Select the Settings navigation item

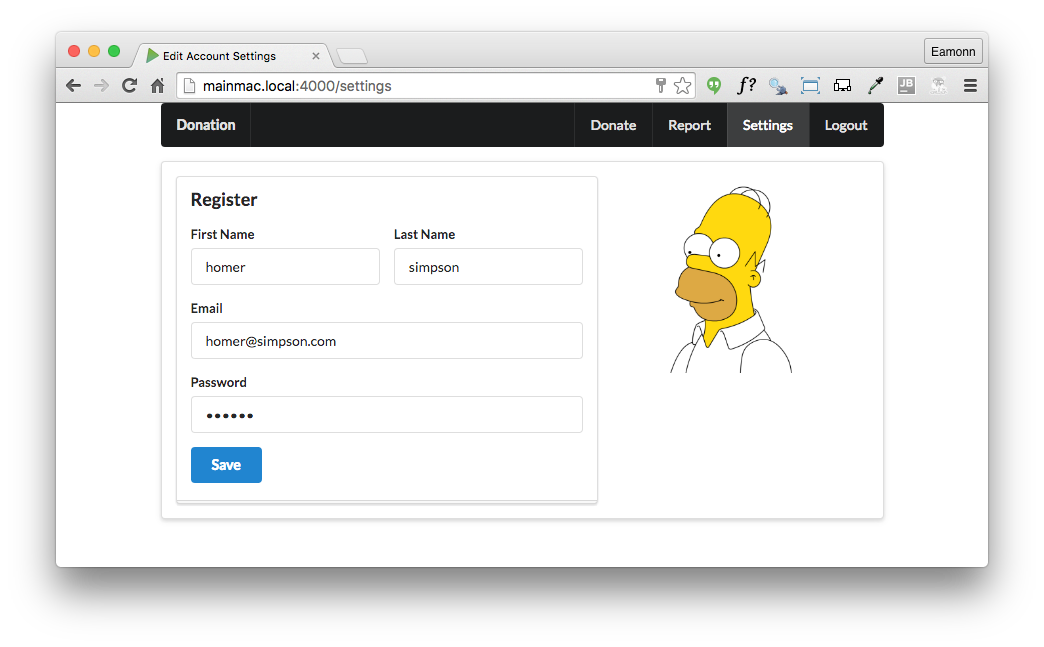pos(767,125)
